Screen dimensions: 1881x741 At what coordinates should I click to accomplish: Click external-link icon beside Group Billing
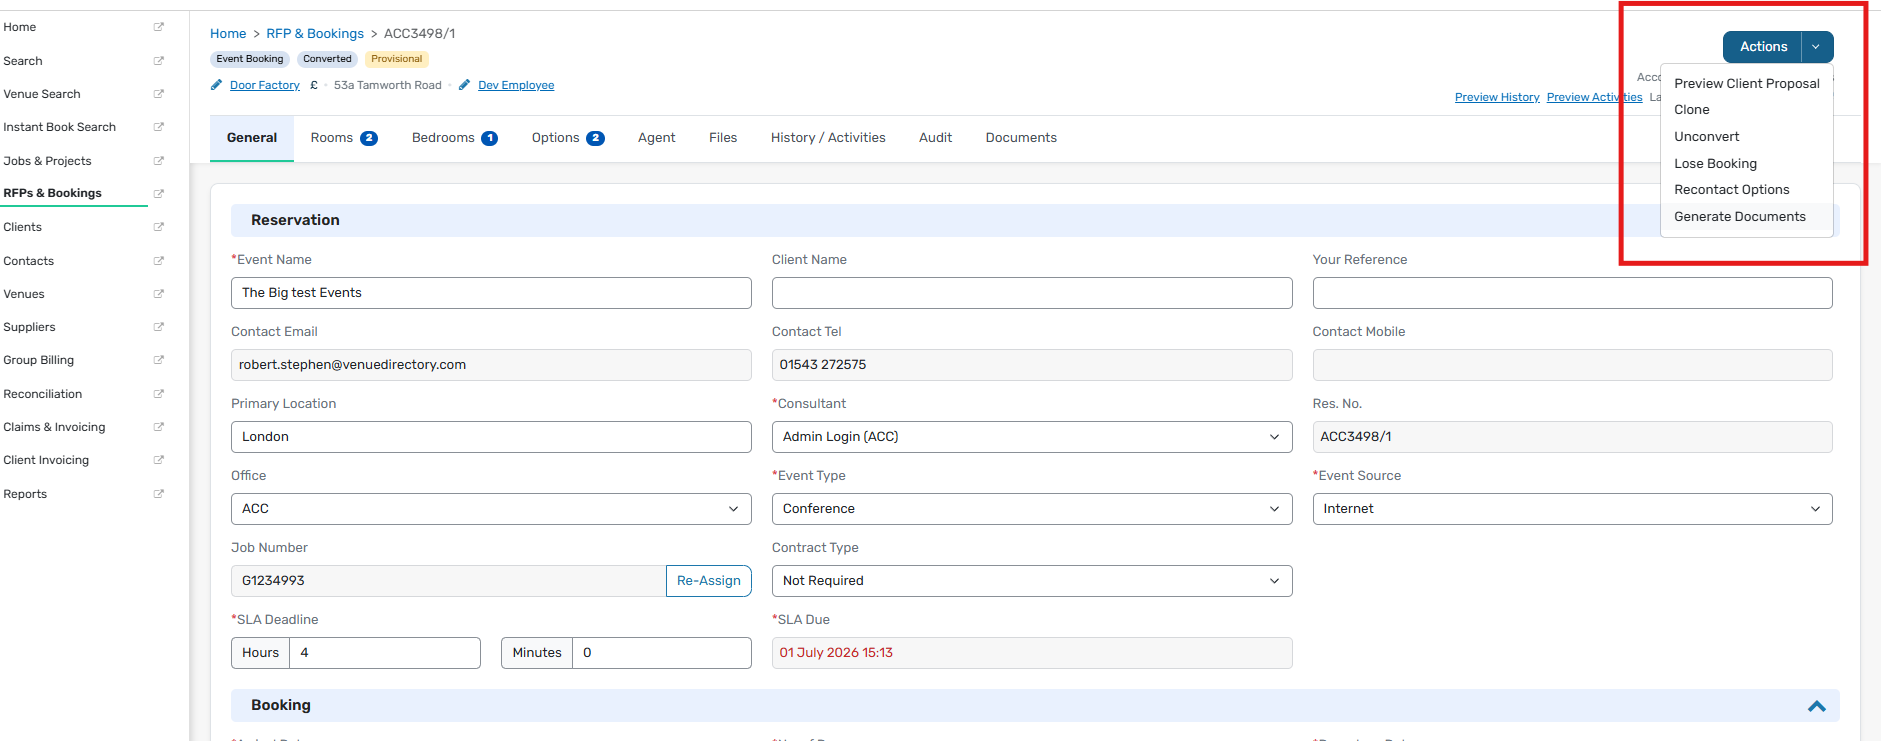[158, 360]
